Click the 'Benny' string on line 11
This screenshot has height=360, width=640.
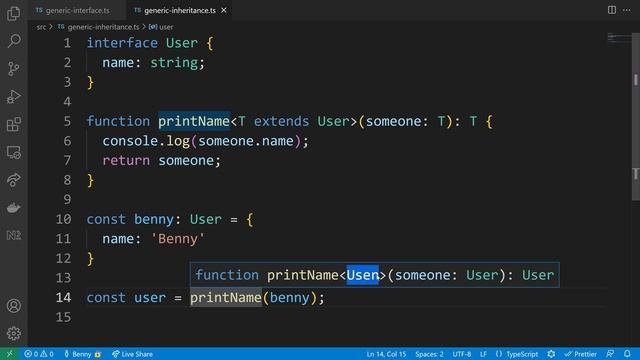pyautogui.click(x=178, y=239)
